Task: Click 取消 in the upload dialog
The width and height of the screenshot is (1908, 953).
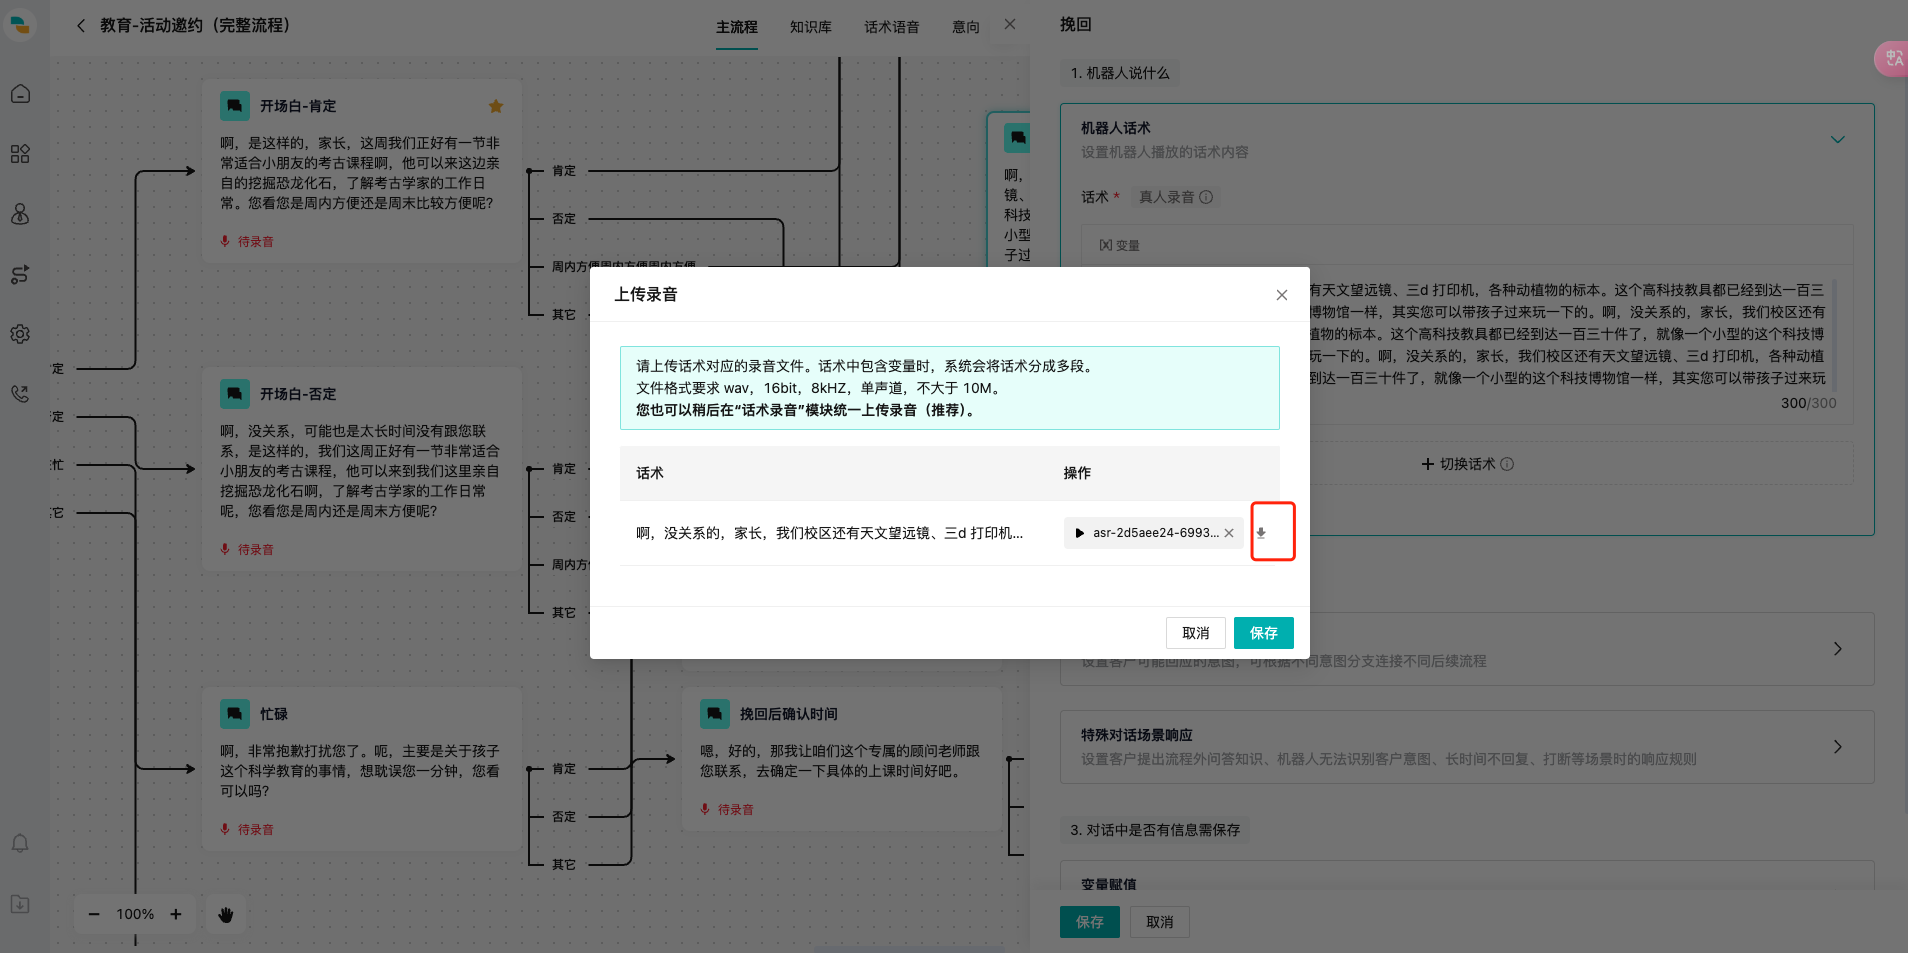Action: tap(1196, 633)
